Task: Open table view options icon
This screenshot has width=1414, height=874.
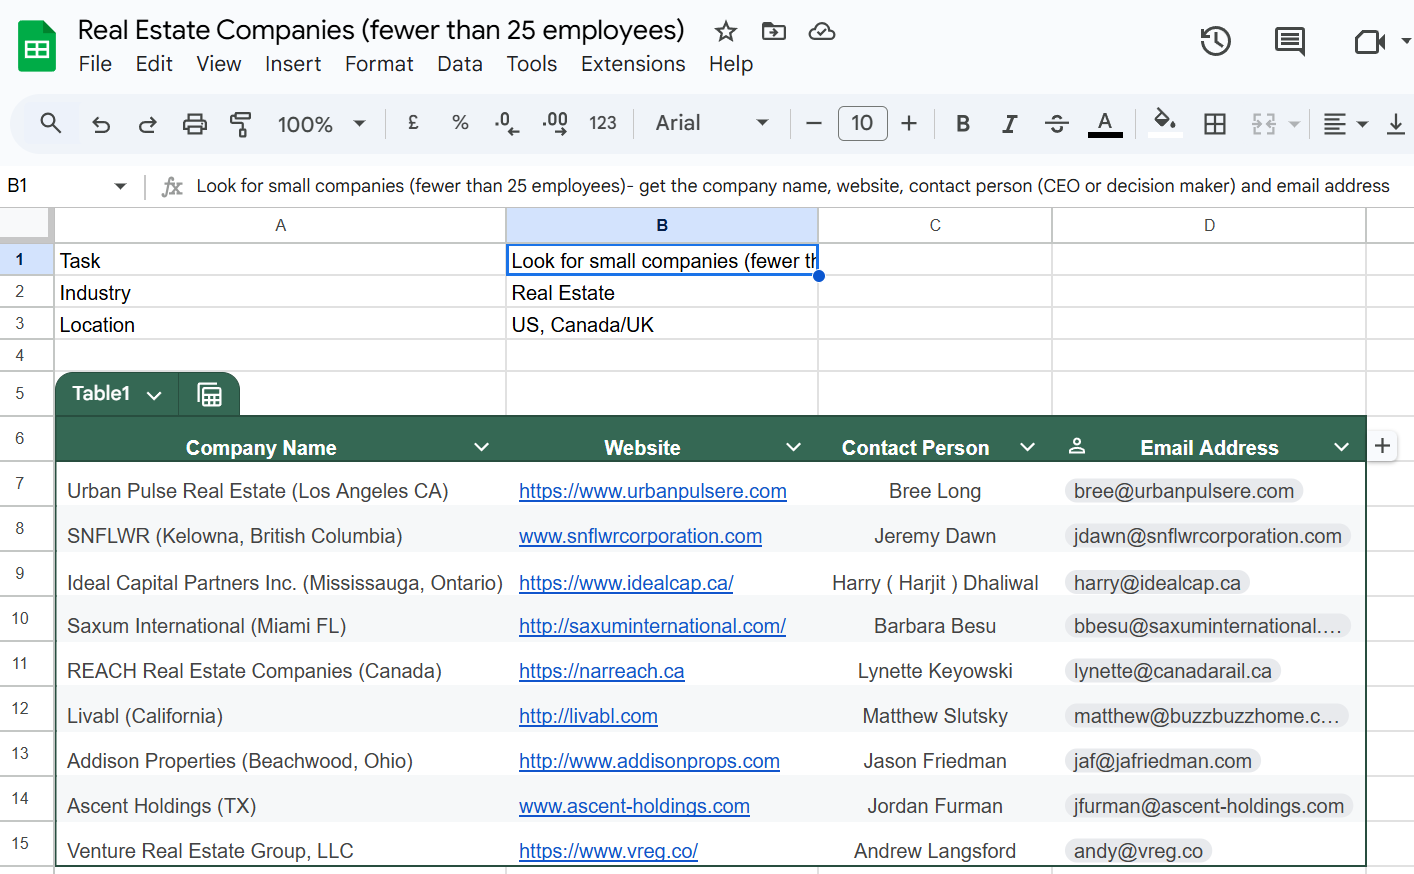Action: 209,394
